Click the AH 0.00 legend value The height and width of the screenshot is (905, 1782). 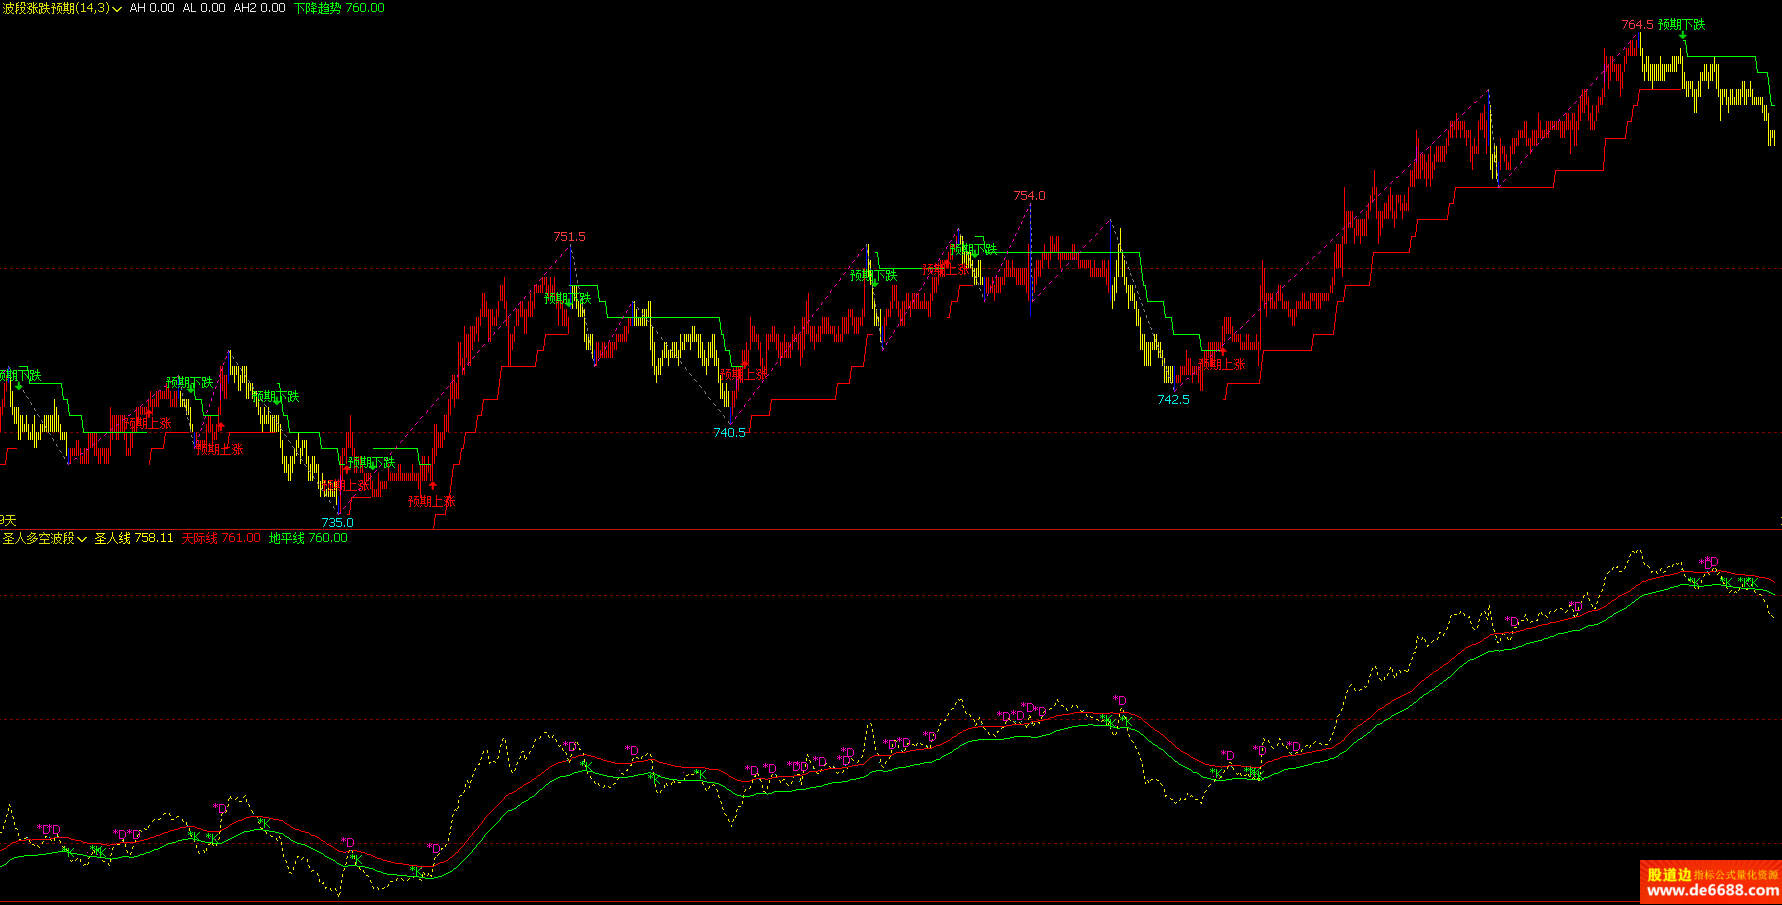pyautogui.click(x=152, y=8)
